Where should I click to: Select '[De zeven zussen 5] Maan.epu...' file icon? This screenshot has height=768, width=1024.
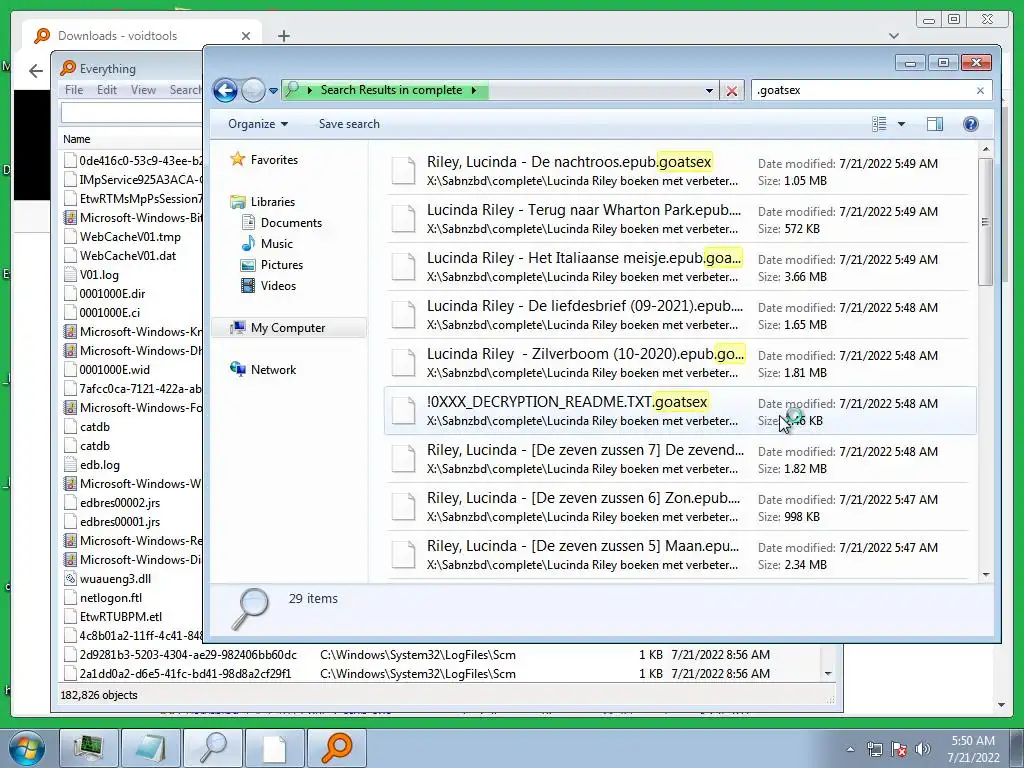(403, 555)
